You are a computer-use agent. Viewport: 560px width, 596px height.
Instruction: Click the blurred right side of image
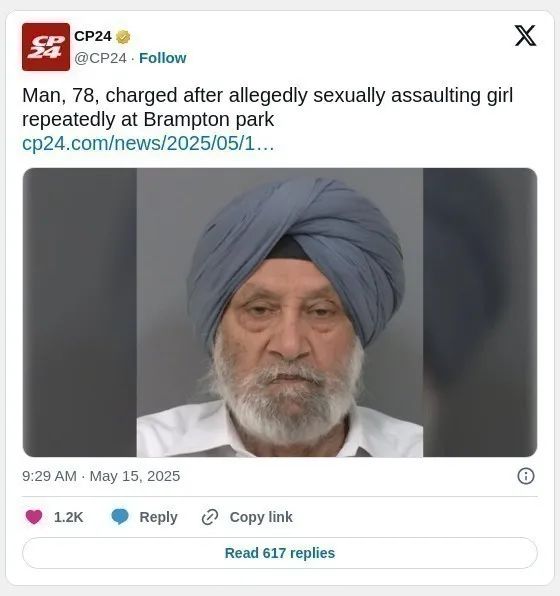point(480,312)
